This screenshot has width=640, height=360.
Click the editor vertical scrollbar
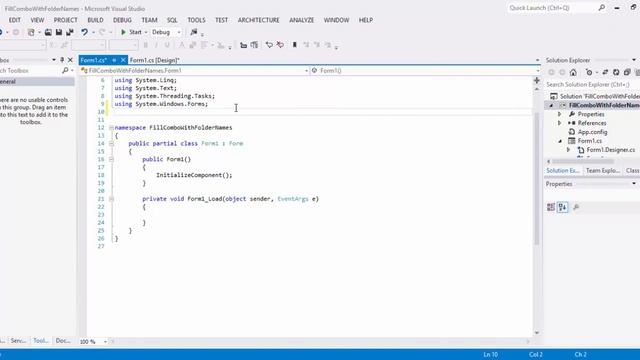pyautogui.click(x=537, y=178)
